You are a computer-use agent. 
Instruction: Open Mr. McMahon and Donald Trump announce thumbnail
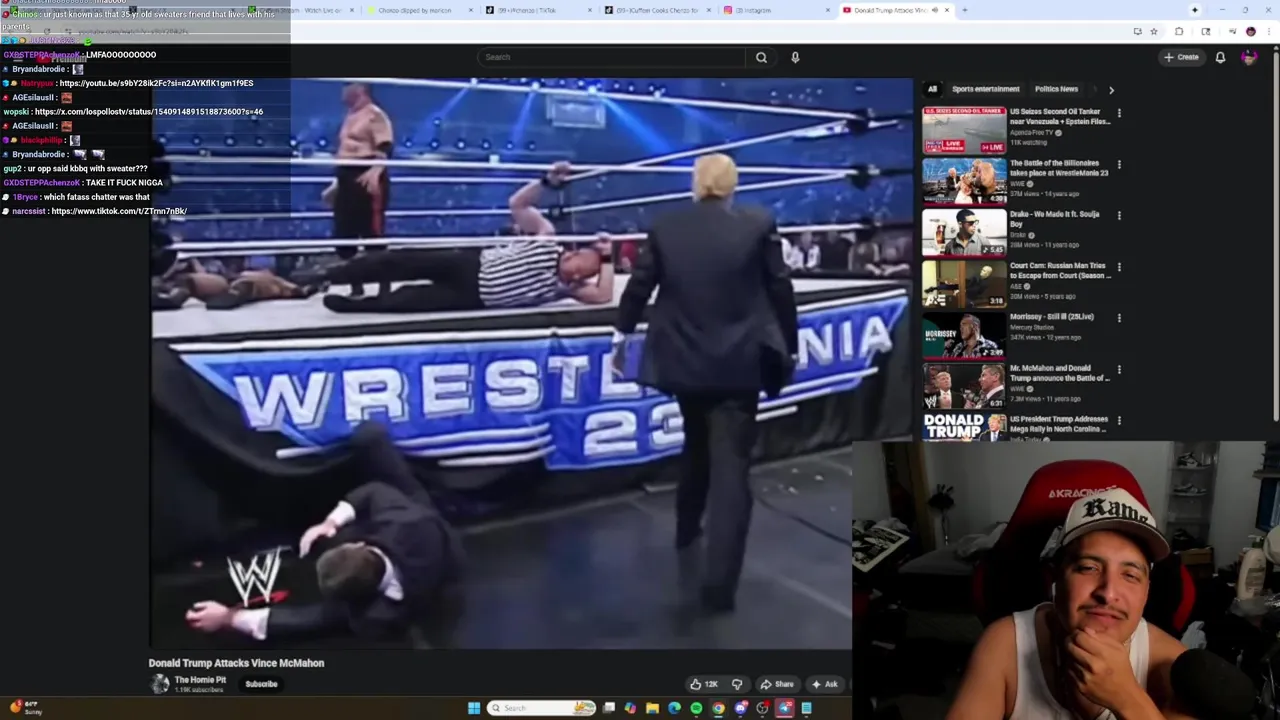pyautogui.click(x=964, y=386)
